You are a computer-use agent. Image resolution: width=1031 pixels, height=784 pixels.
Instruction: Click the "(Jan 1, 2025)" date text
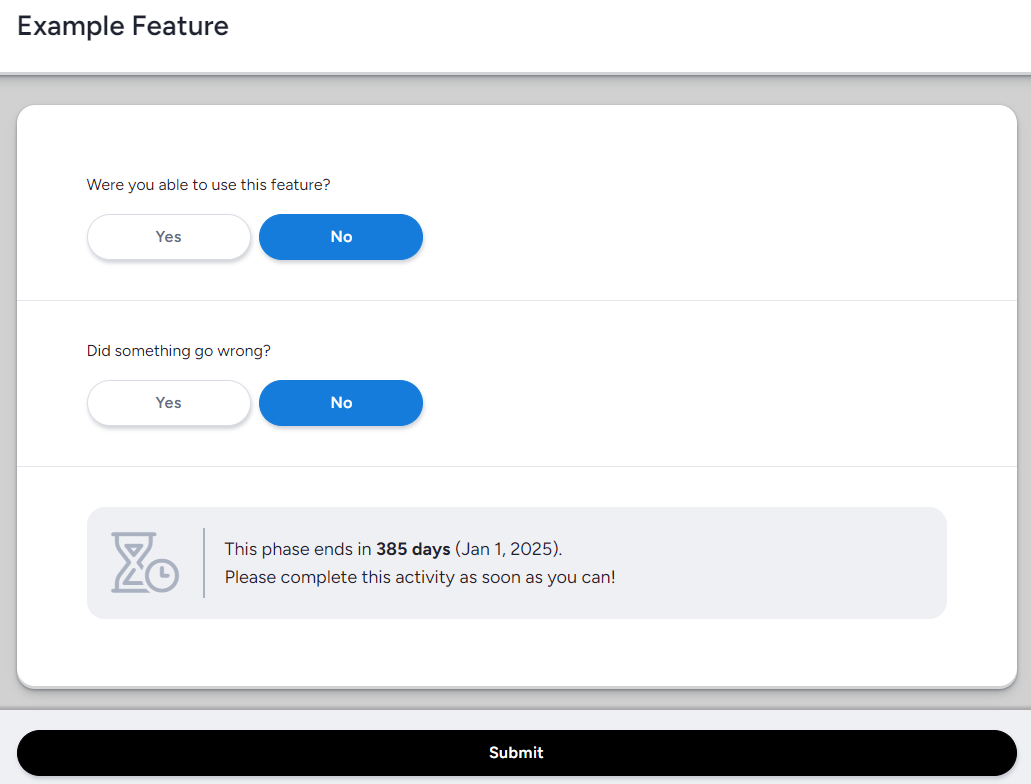[508, 549]
